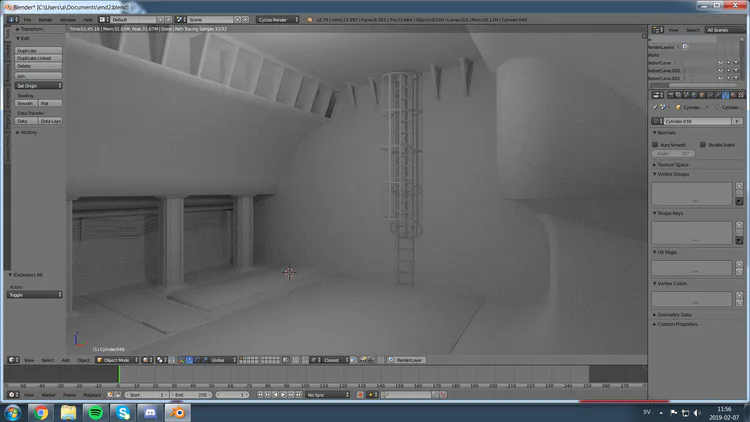Image resolution: width=750 pixels, height=422 pixels.
Task: Toggle the snap magnet icon
Action: pyautogui.click(x=306, y=360)
